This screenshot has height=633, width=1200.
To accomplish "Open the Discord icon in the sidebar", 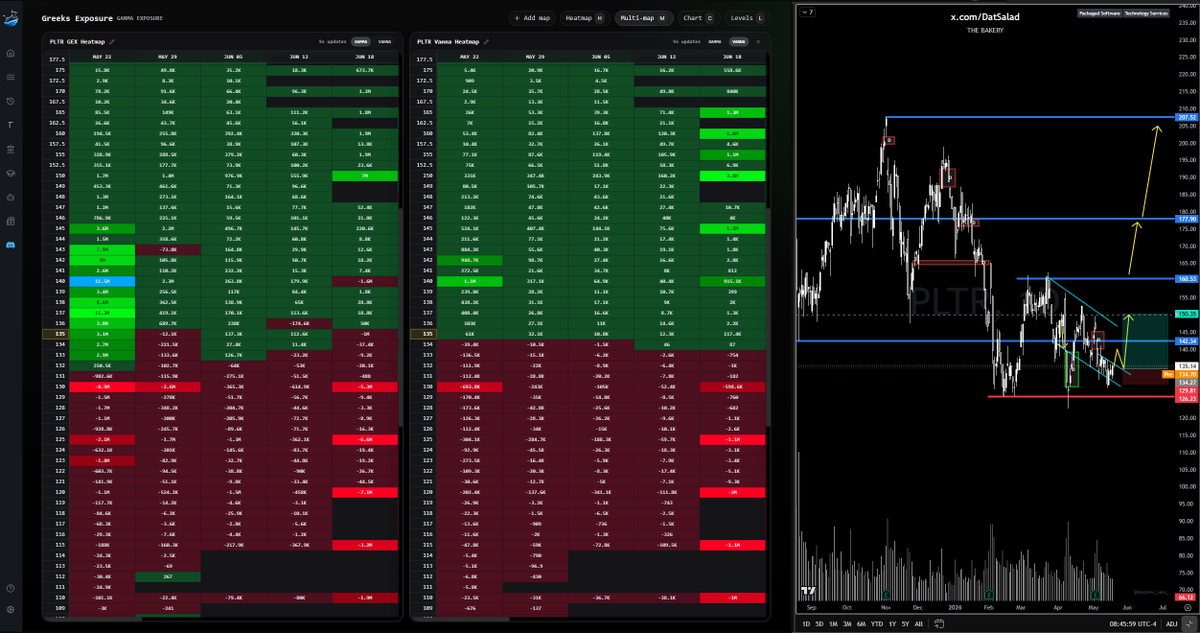I will (x=9, y=244).
